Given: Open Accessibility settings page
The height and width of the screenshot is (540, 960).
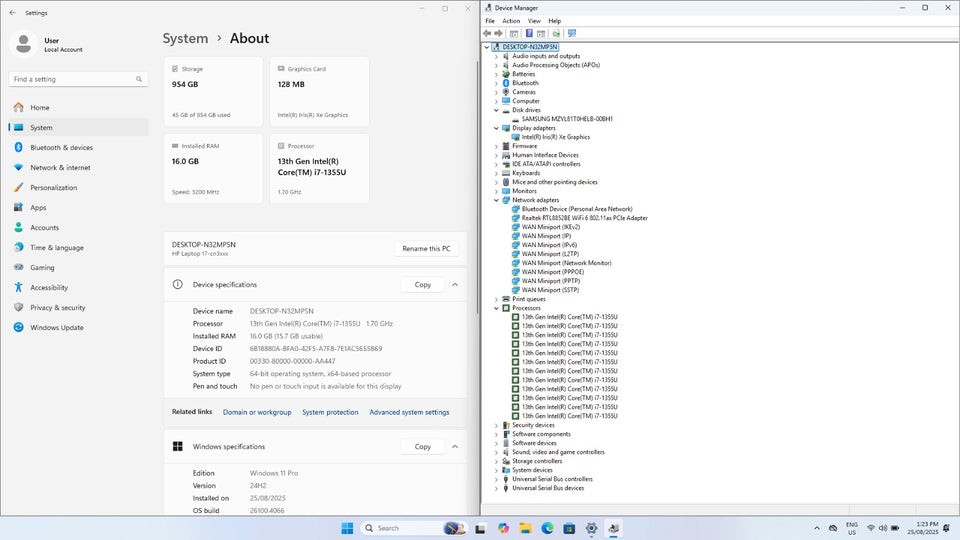Looking at the screenshot, I should click(78, 287).
